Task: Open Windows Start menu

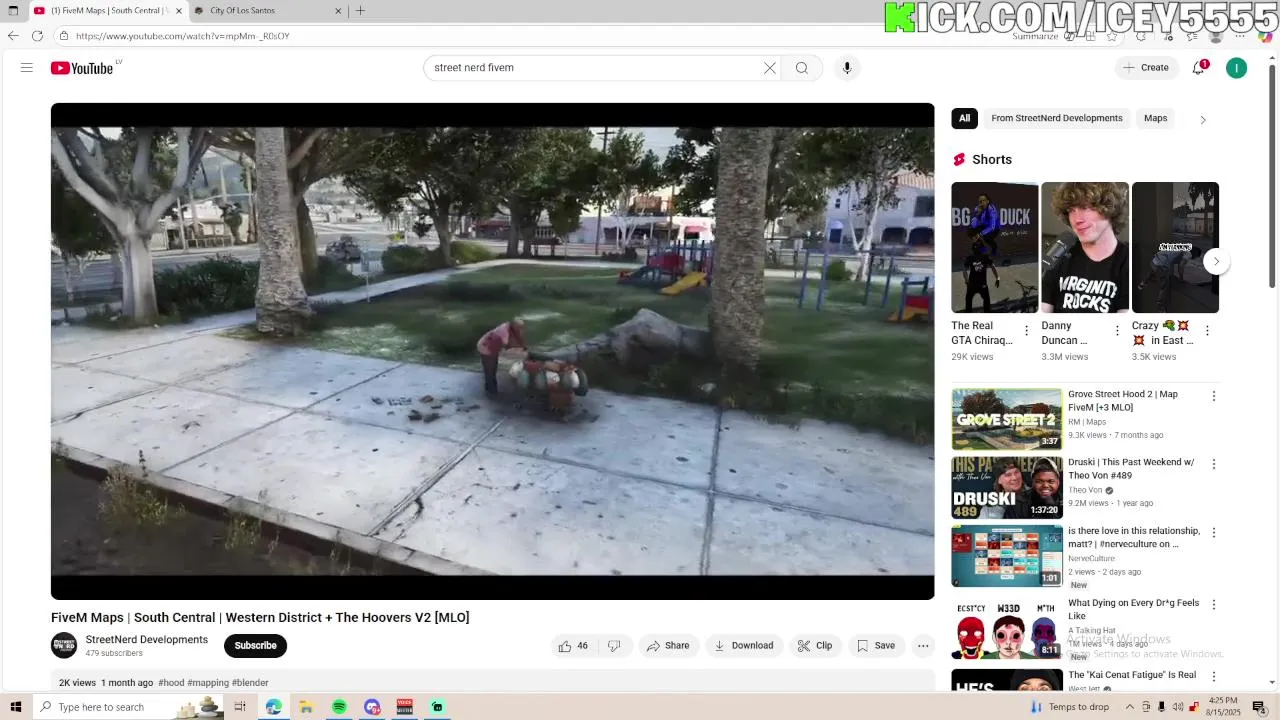Action: point(15,707)
